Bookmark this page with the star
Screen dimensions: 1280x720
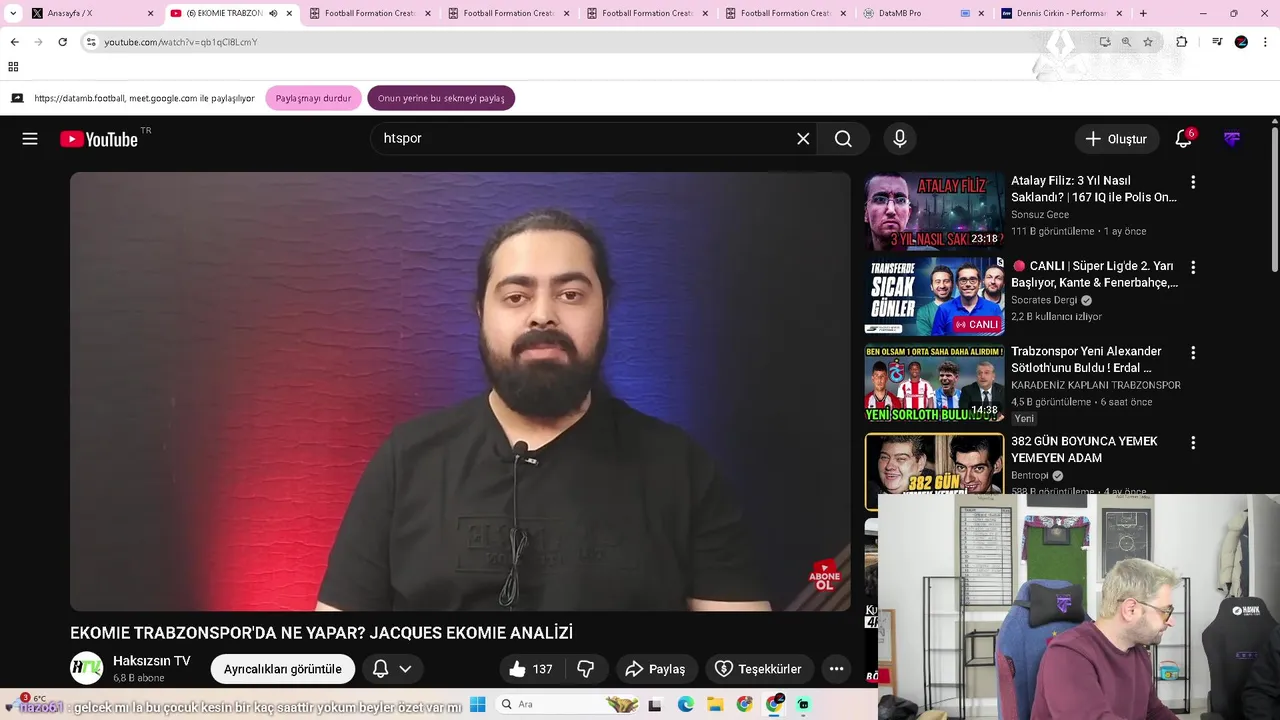(x=1148, y=42)
